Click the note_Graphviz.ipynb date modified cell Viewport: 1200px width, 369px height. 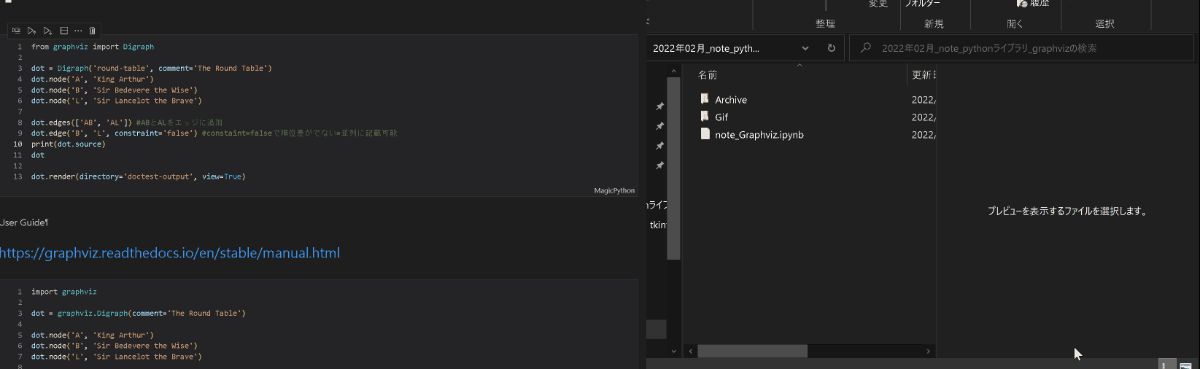pyautogui.click(x=923, y=134)
